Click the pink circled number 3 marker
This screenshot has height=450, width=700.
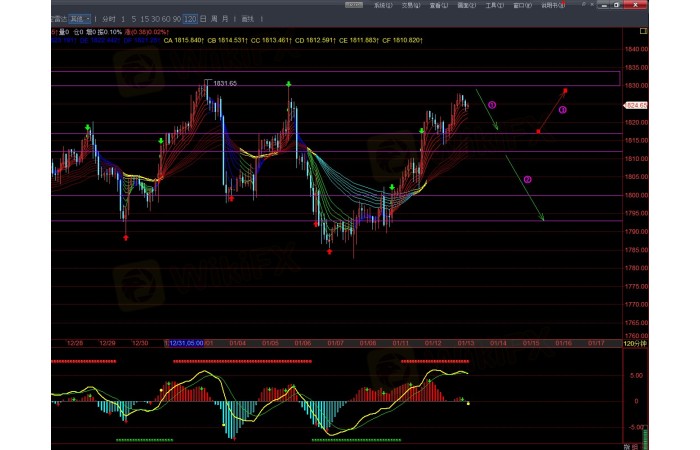562,109
